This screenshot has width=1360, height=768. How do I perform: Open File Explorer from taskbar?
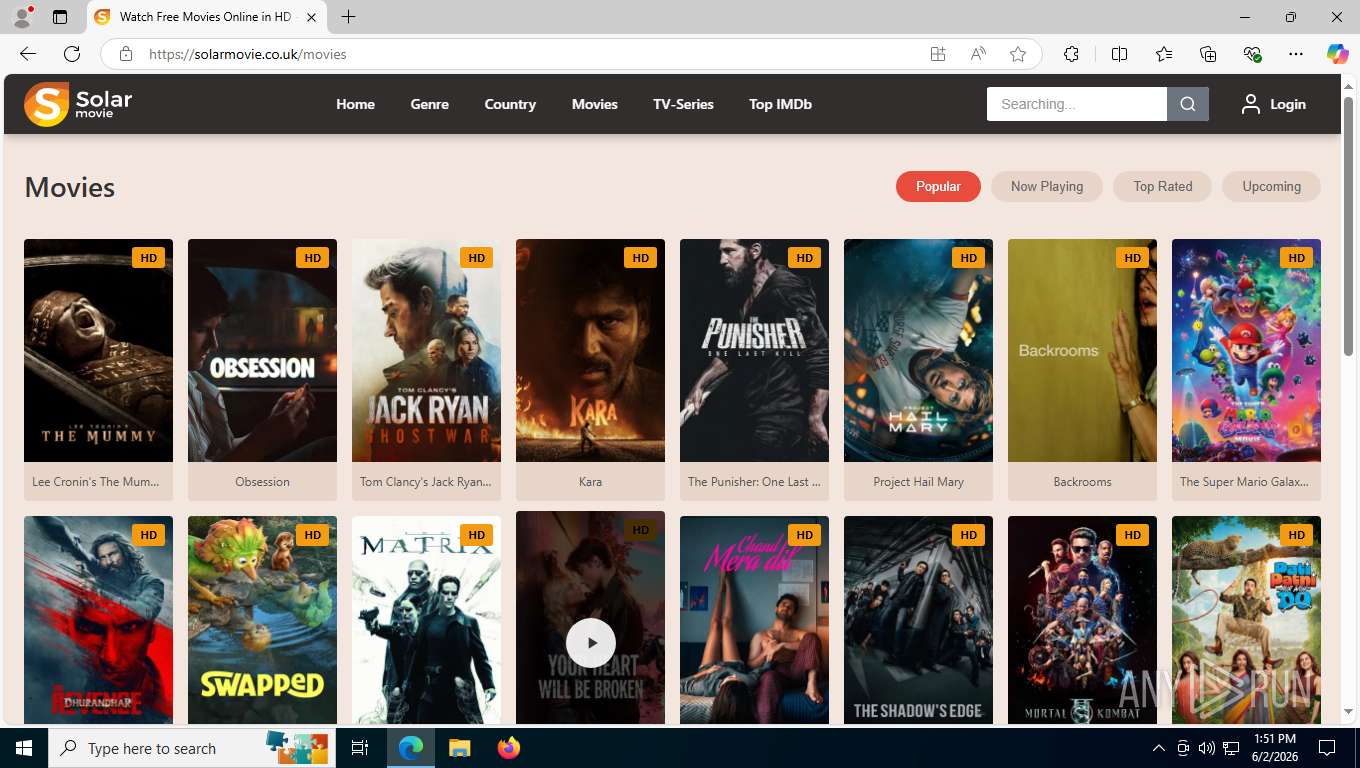[459, 748]
